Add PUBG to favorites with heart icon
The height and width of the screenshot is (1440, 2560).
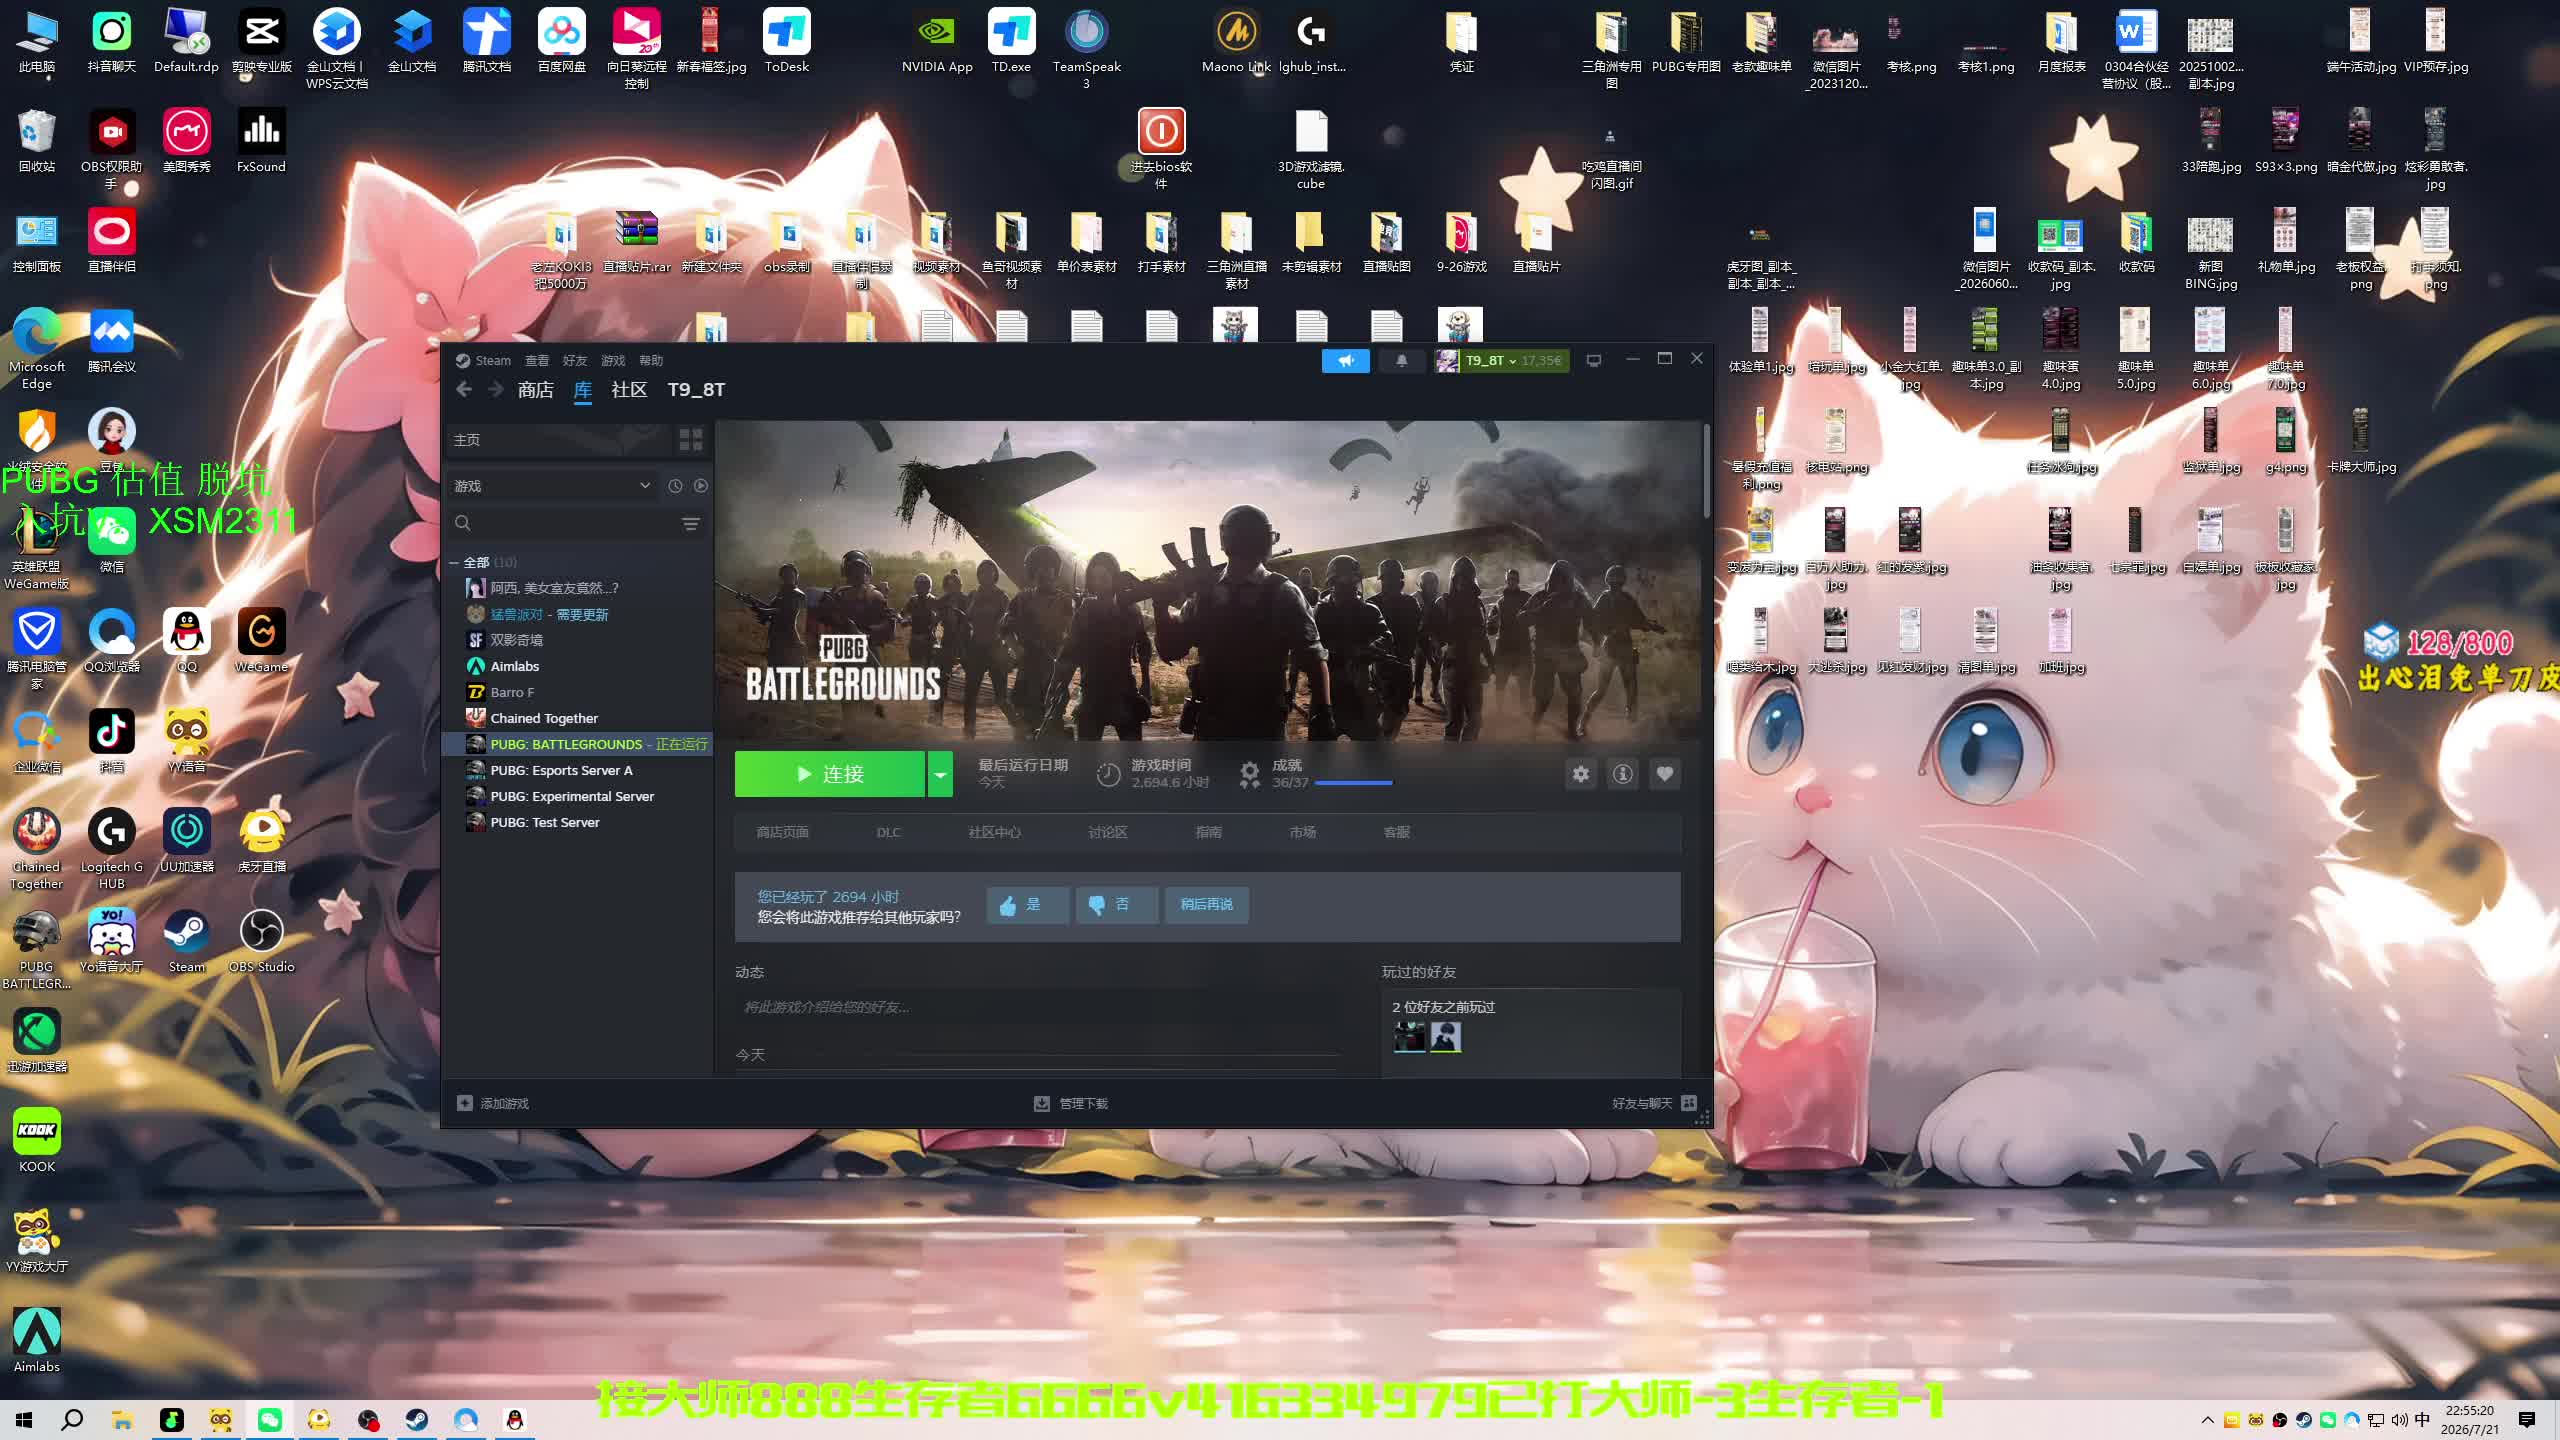(x=1664, y=774)
